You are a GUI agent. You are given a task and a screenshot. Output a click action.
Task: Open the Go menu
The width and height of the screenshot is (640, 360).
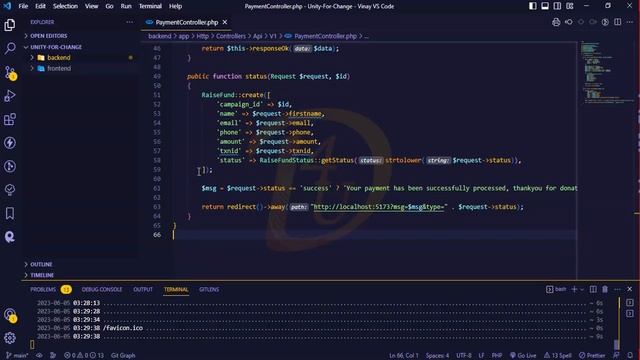pyautogui.click(x=109, y=6)
